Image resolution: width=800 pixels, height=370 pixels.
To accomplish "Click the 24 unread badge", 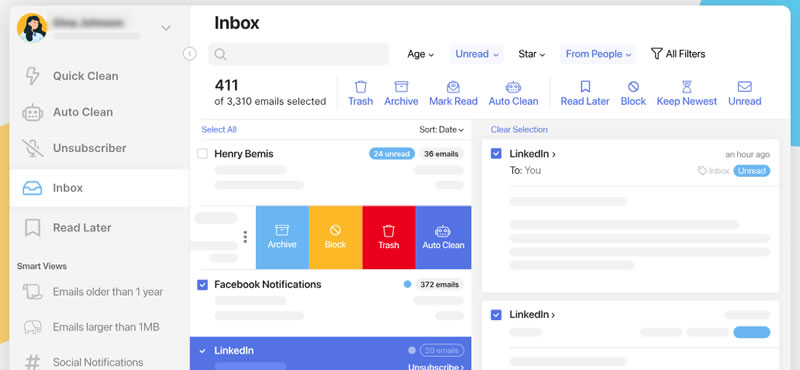I will [391, 154].
